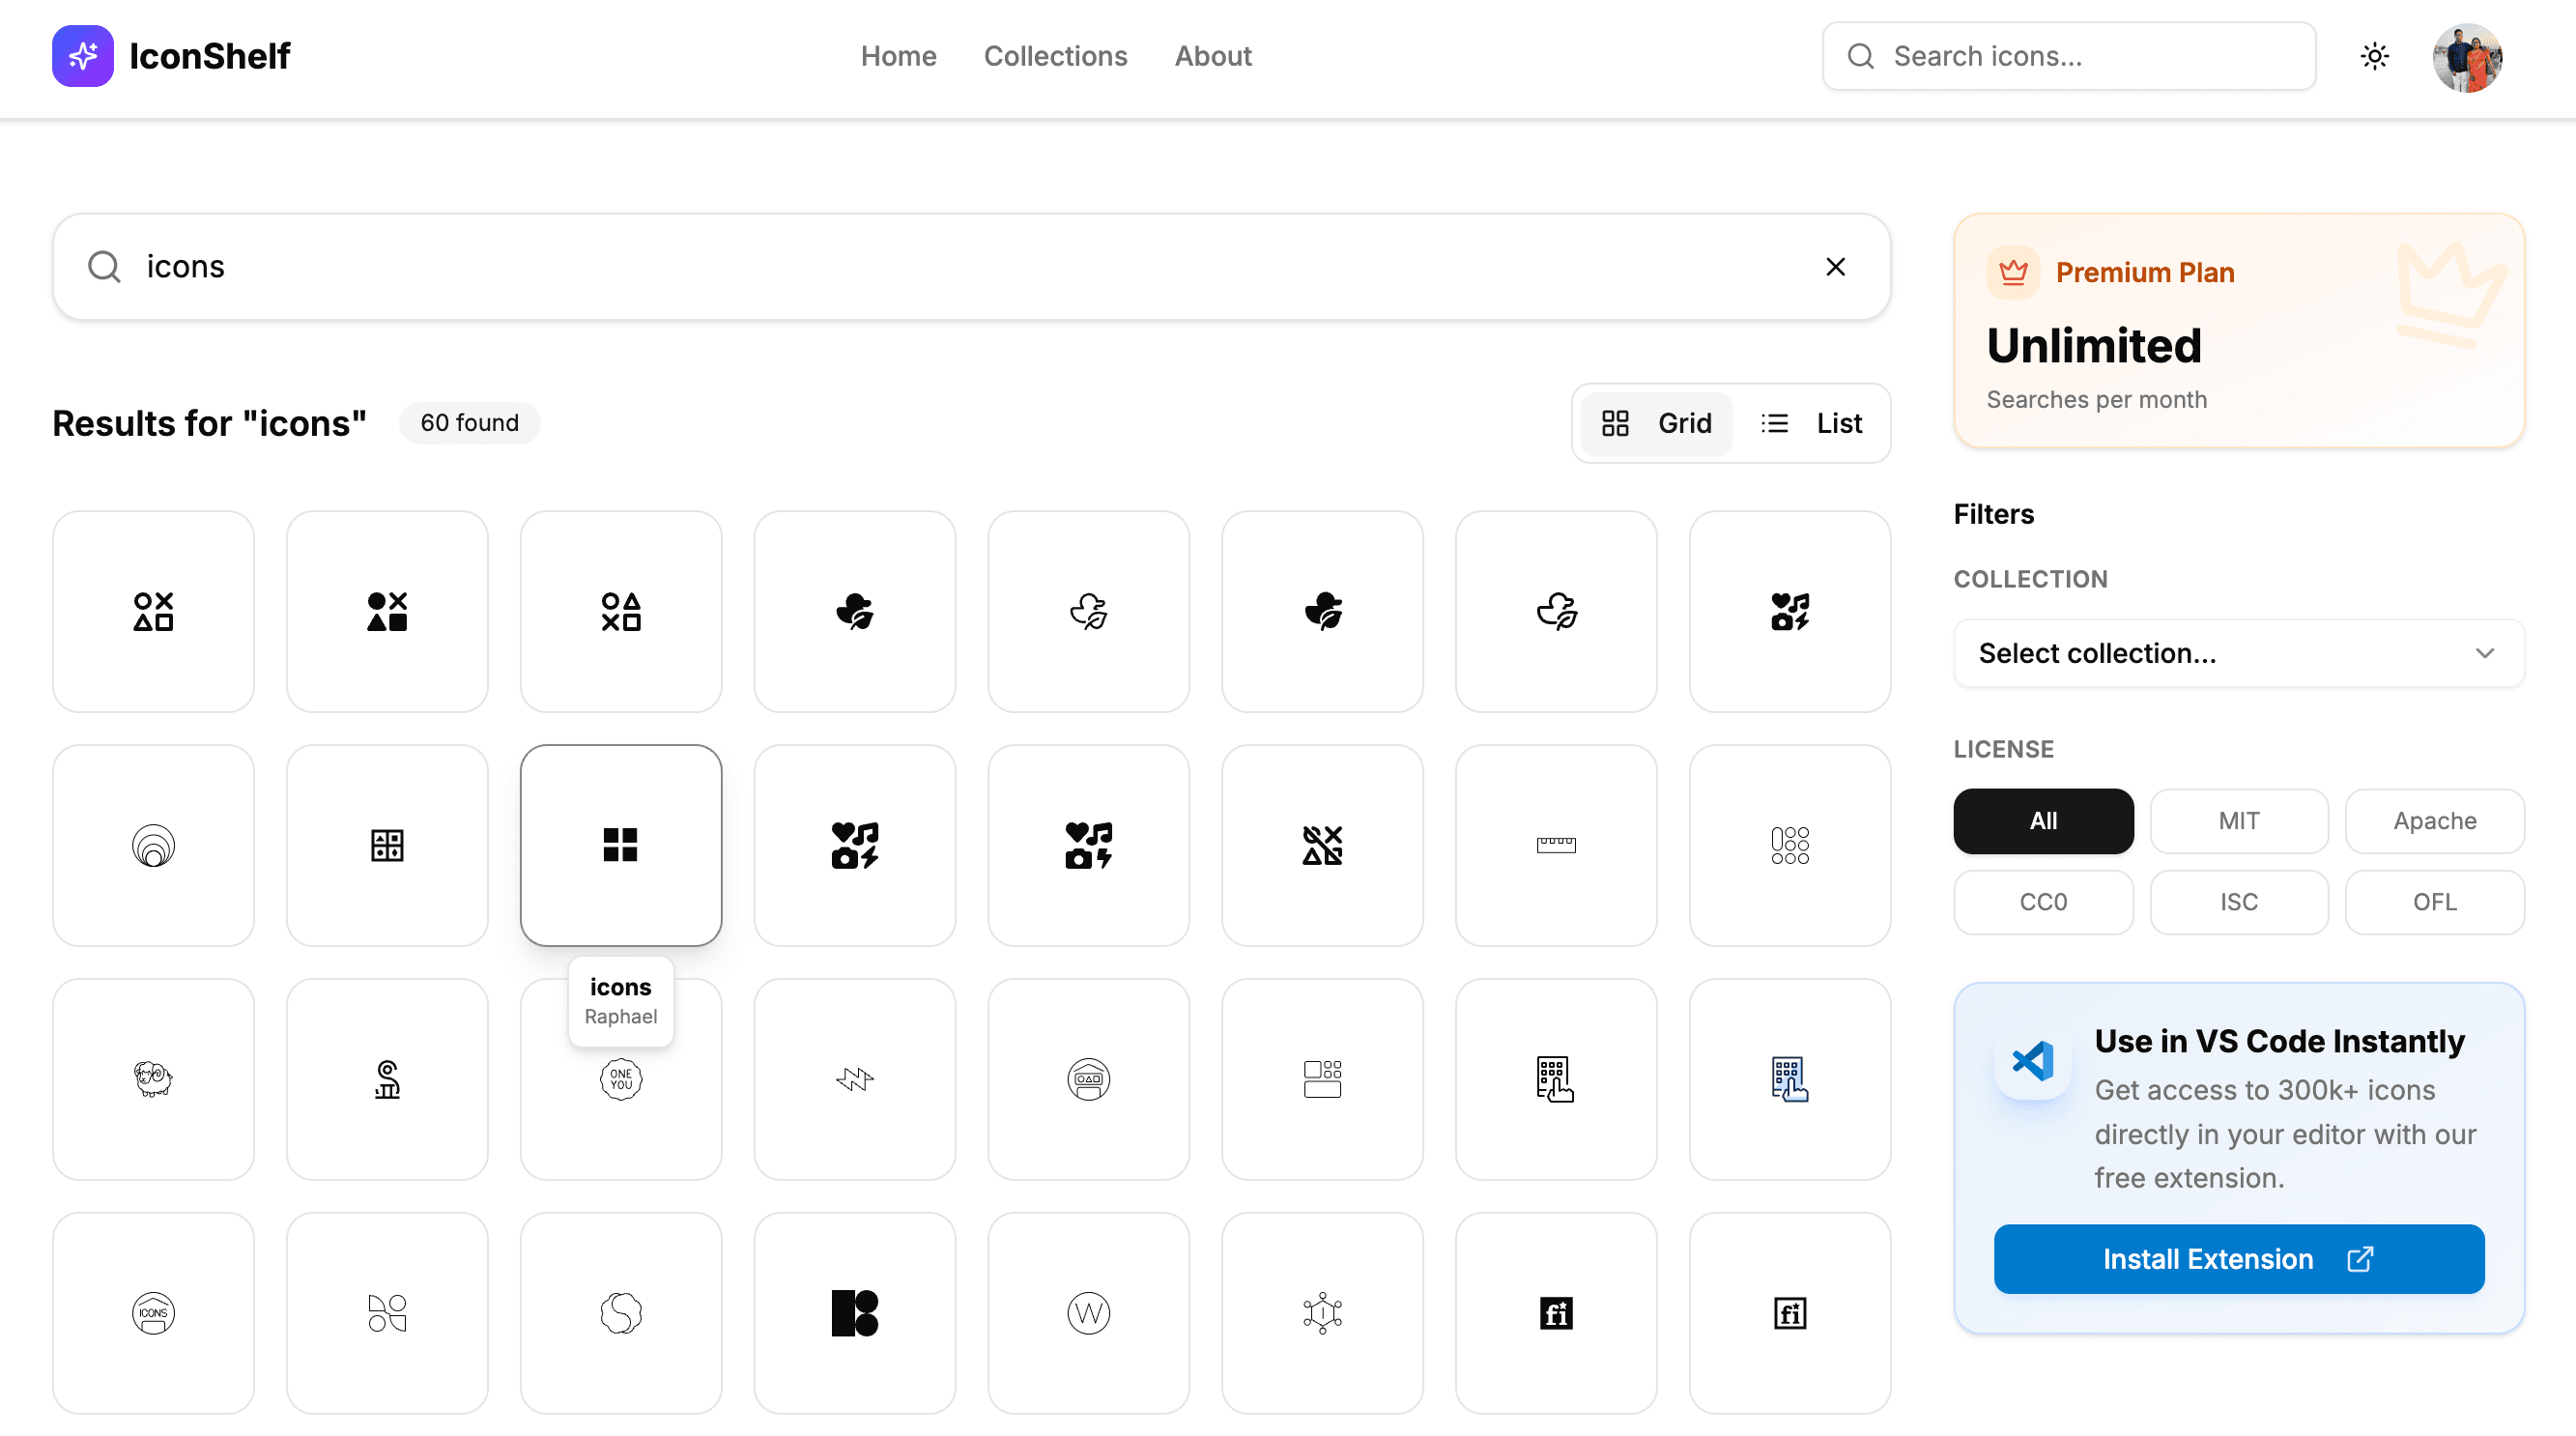Select the ruler icon from search results
This screenshot has height=1436, width=2576.
(x=1556, y=845)
